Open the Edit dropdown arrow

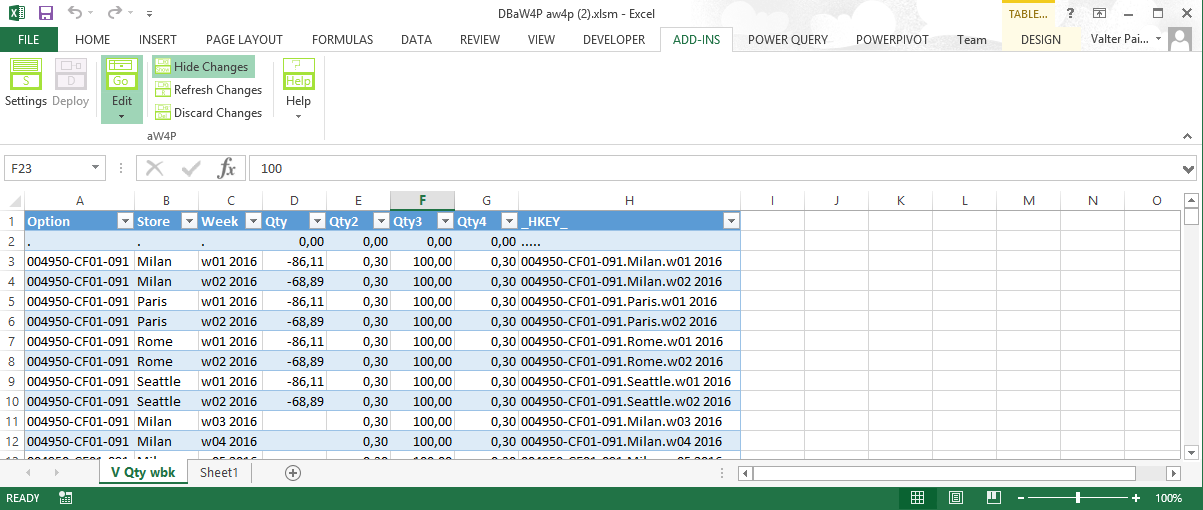(122, 116)
